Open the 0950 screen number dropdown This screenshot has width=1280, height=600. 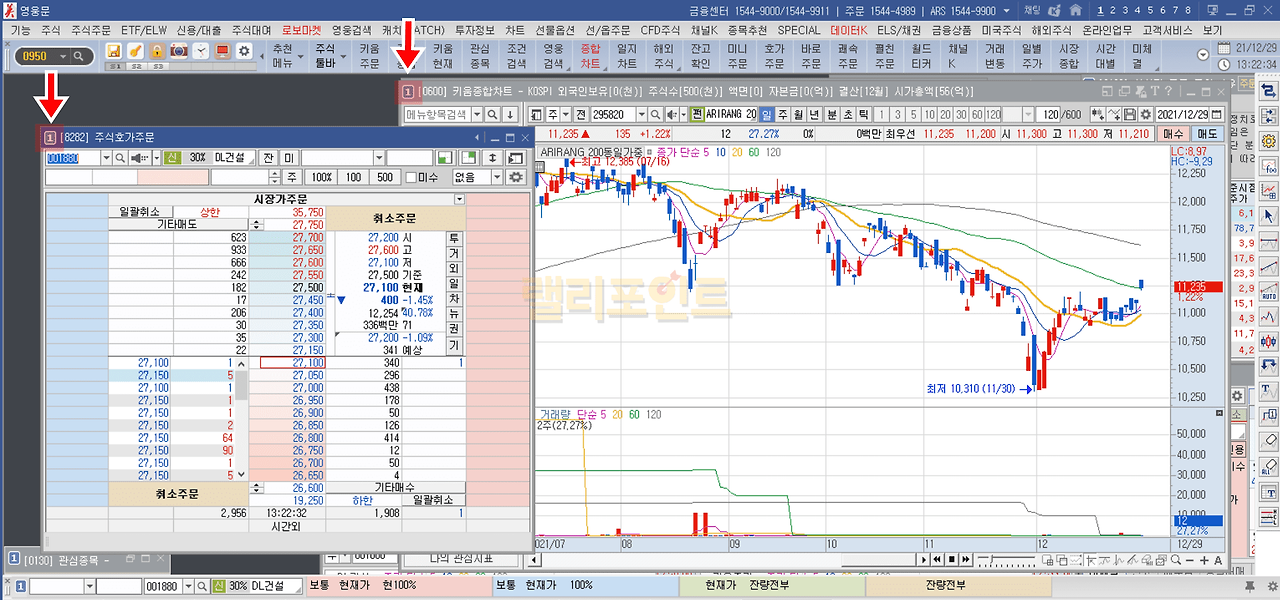(78, 57)
